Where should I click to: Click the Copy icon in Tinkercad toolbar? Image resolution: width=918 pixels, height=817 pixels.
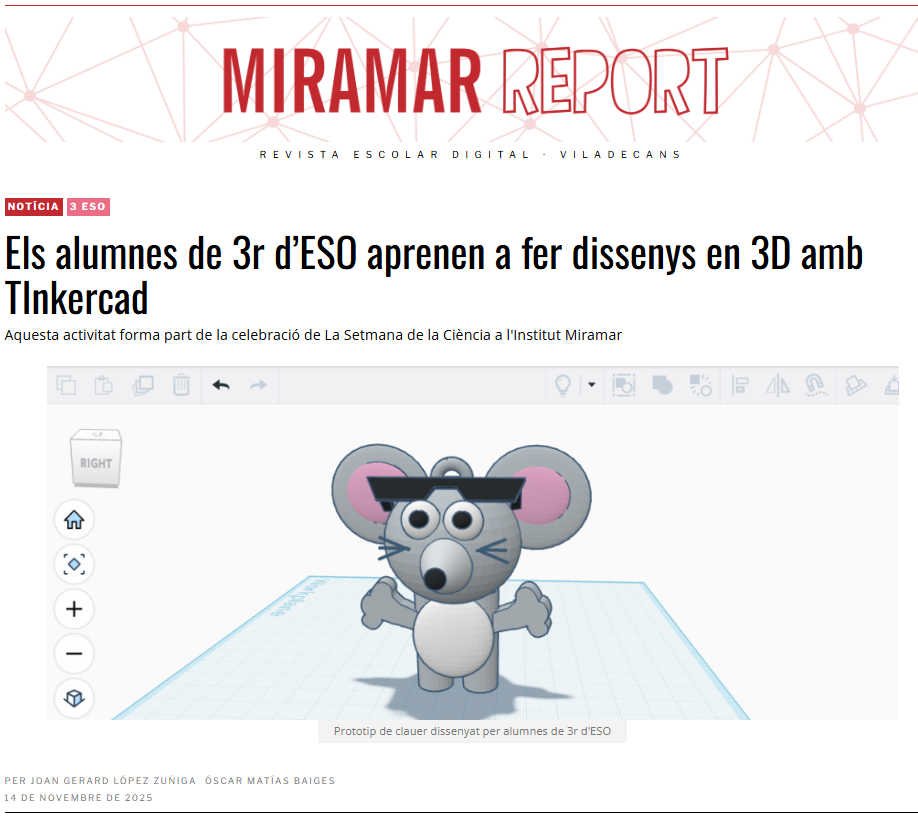click(67, 385)
